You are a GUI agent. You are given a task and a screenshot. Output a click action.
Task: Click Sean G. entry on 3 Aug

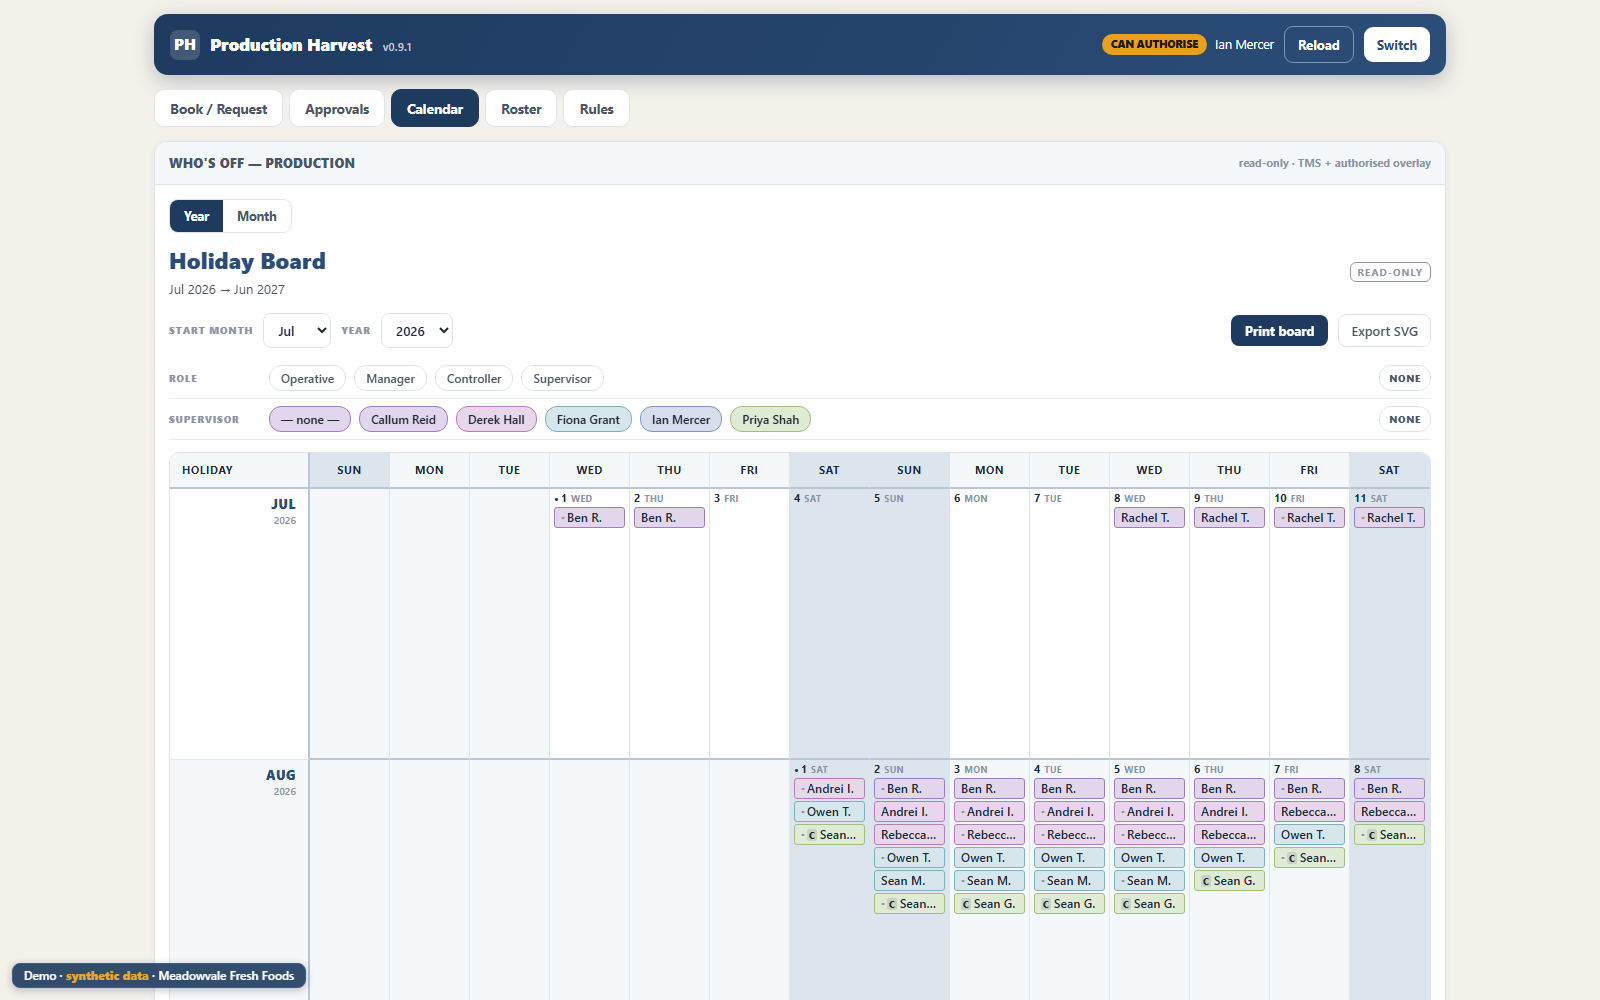point(989,904)
